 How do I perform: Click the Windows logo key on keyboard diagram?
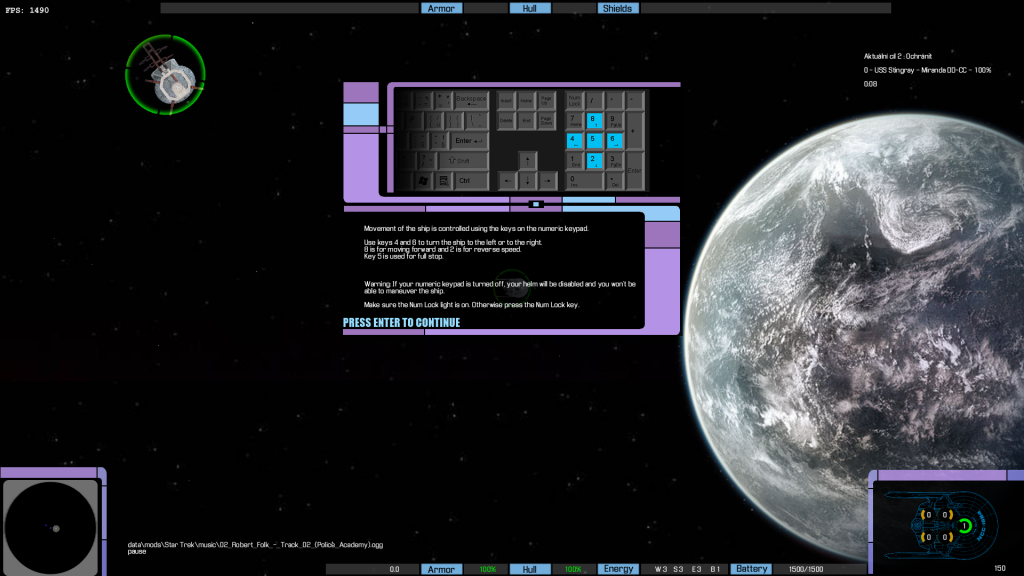click(423, 180)
